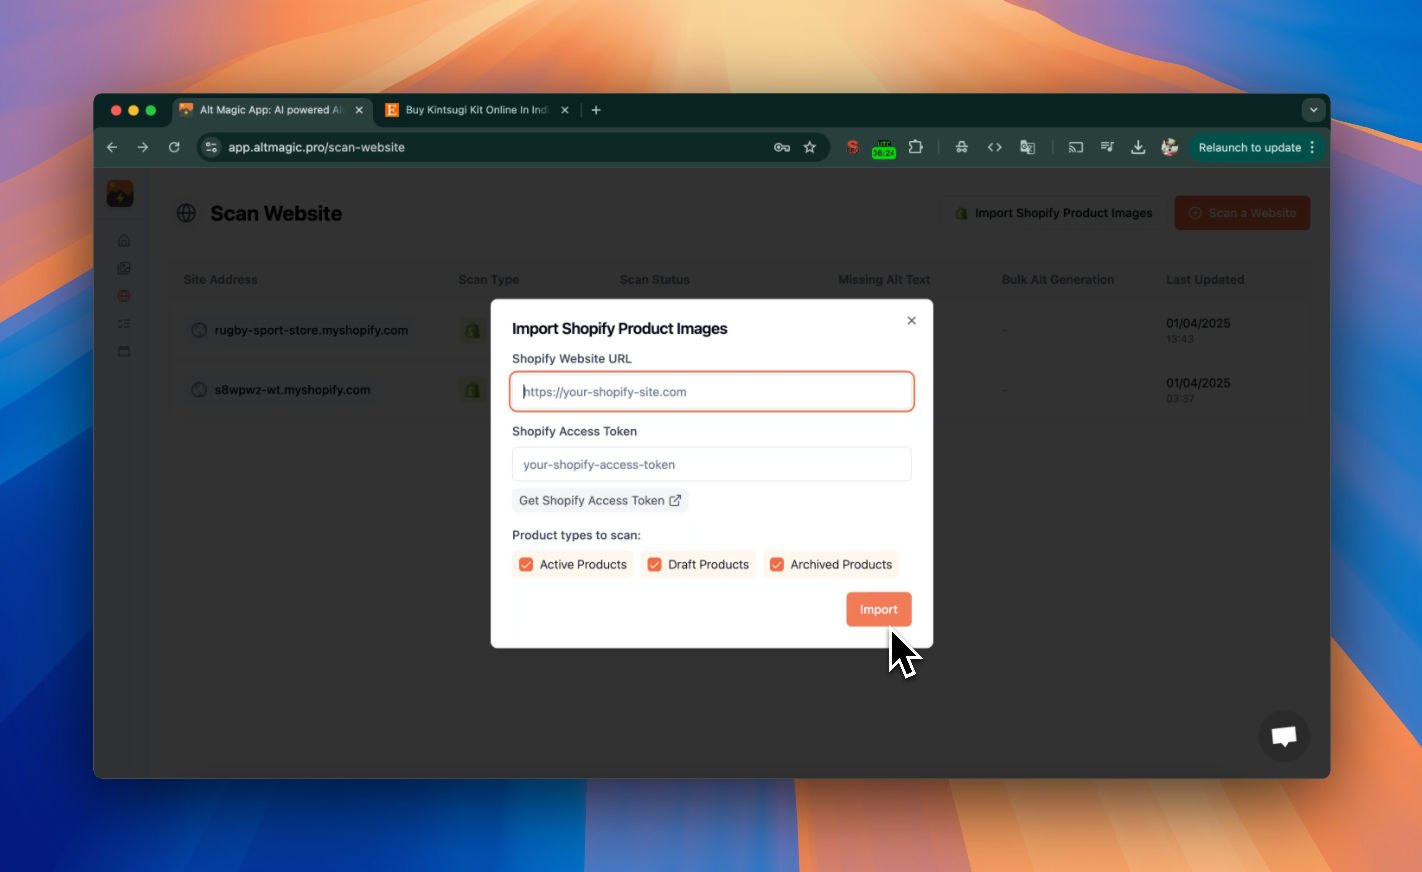The width and height of the screenshot is (1422, 872).
Task: Reload the current page
Action: (174, 147)
